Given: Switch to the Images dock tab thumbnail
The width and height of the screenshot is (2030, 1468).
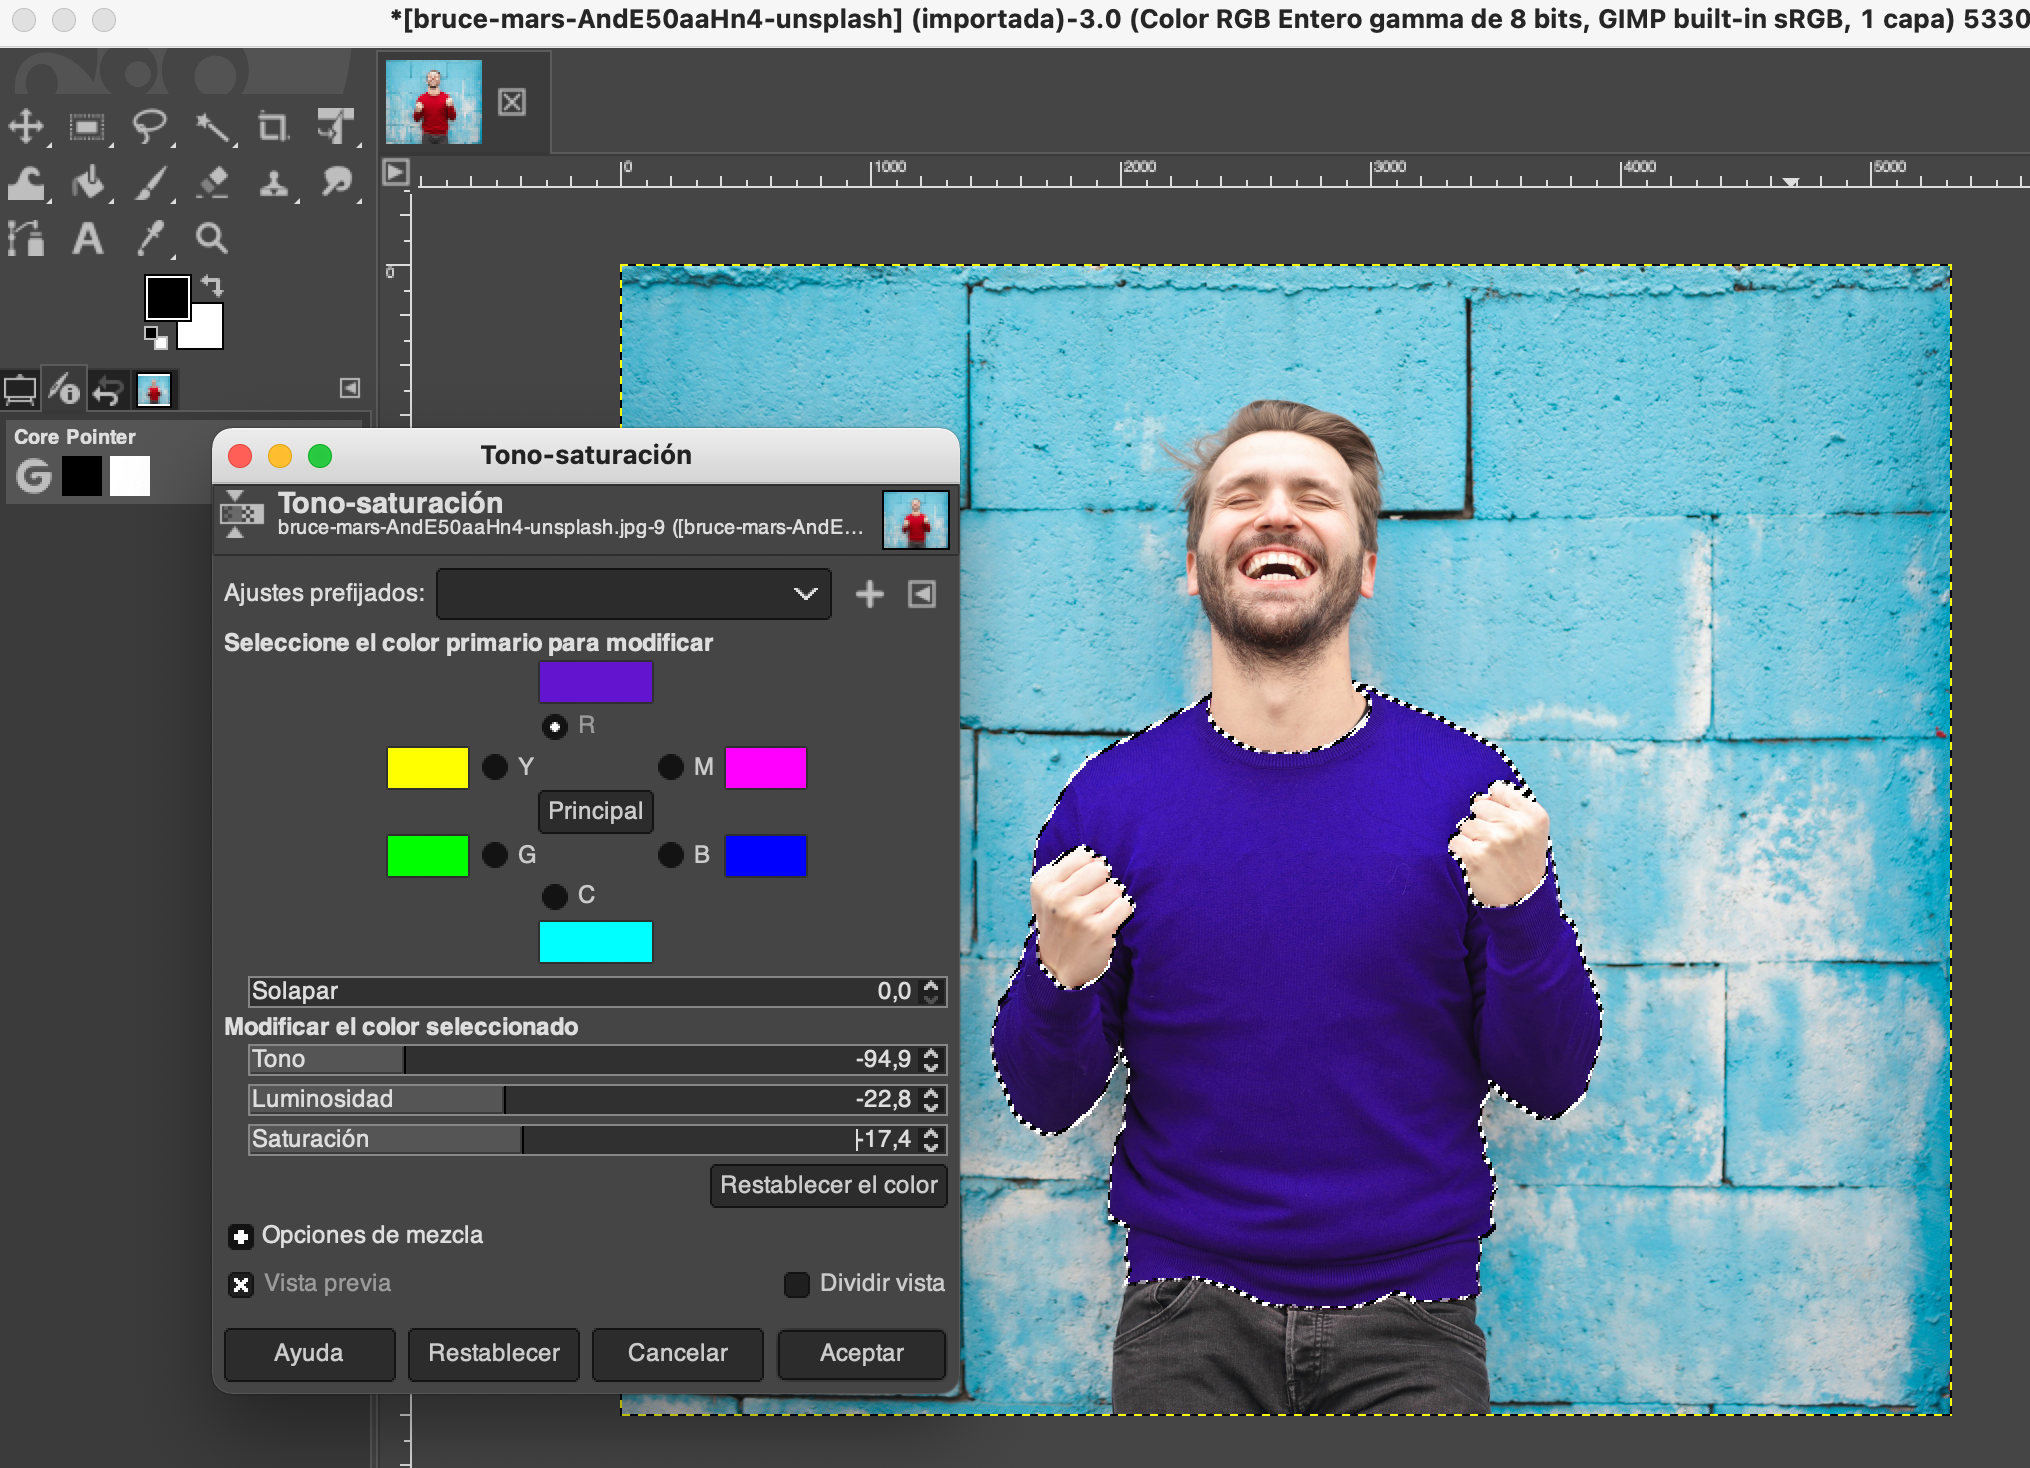Looking at the screenshot, I should pos(154,389).
